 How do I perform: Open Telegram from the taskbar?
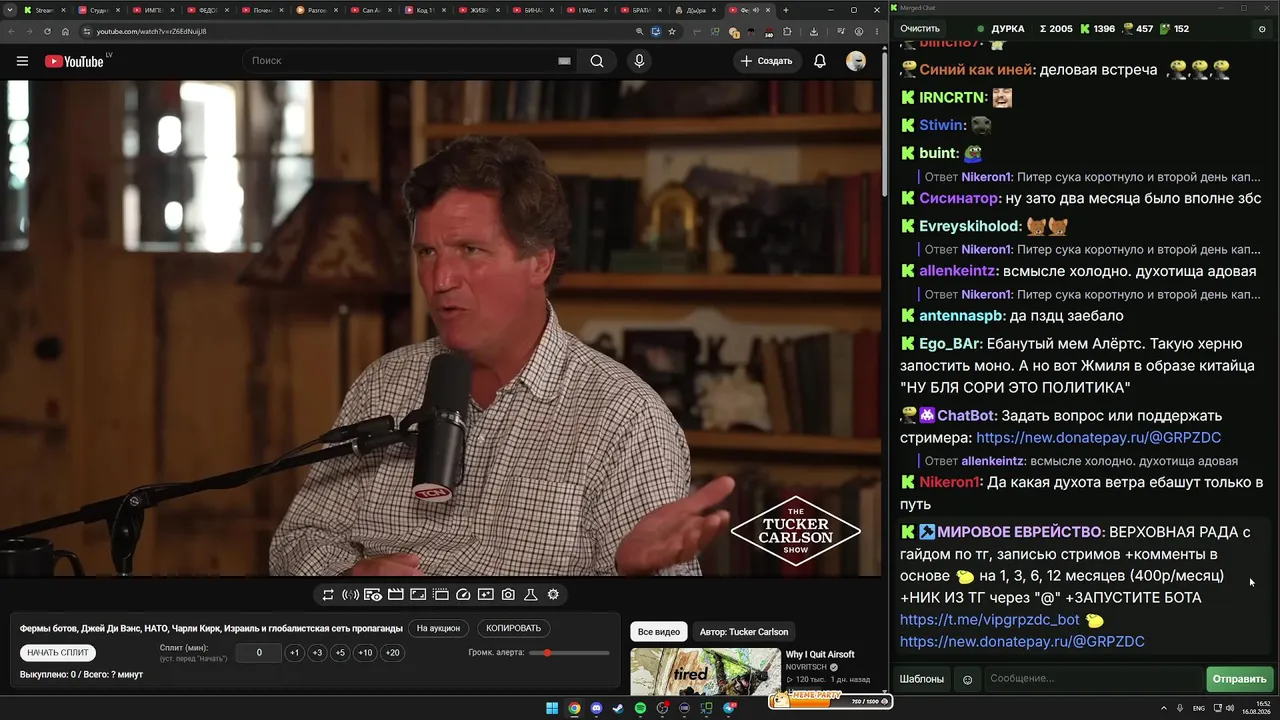730,708
